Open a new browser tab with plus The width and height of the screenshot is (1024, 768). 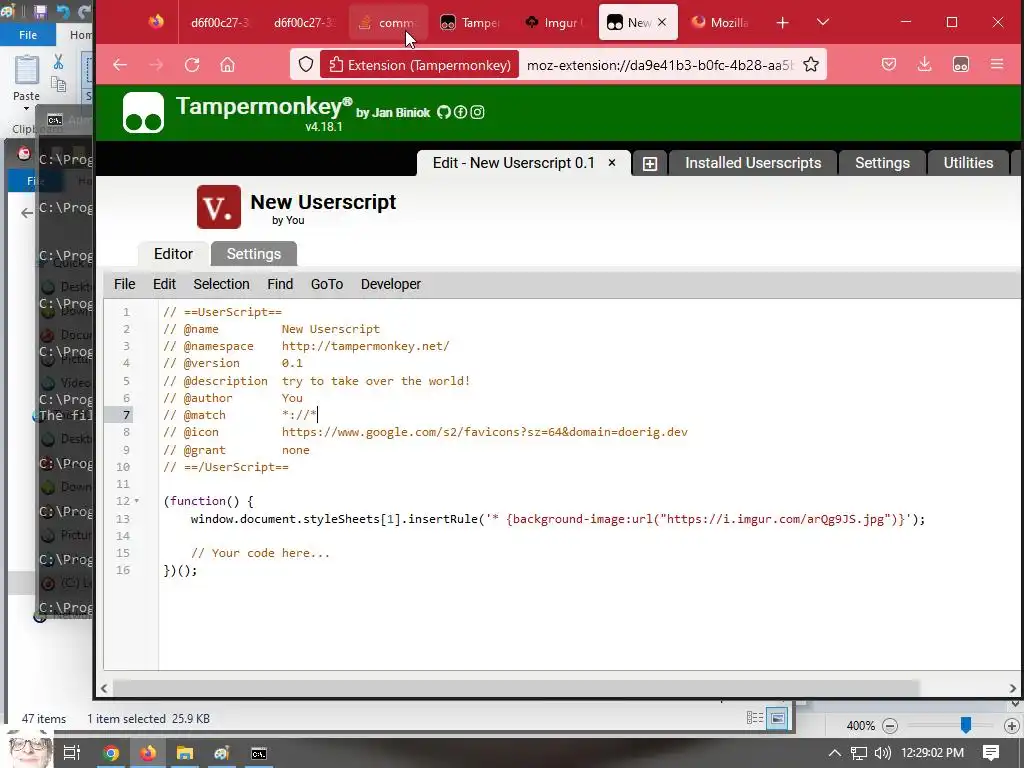tap(782, 23)
